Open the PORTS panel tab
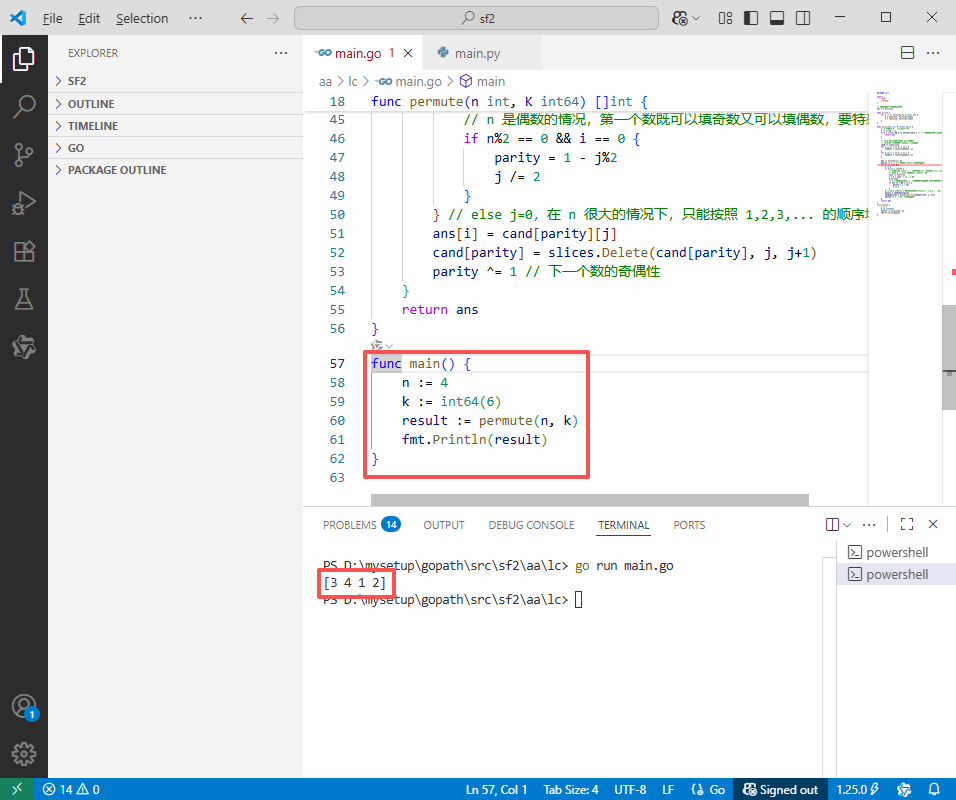This screenshot has height=800, width=956. pyautogui.click(x=689, y=525)
